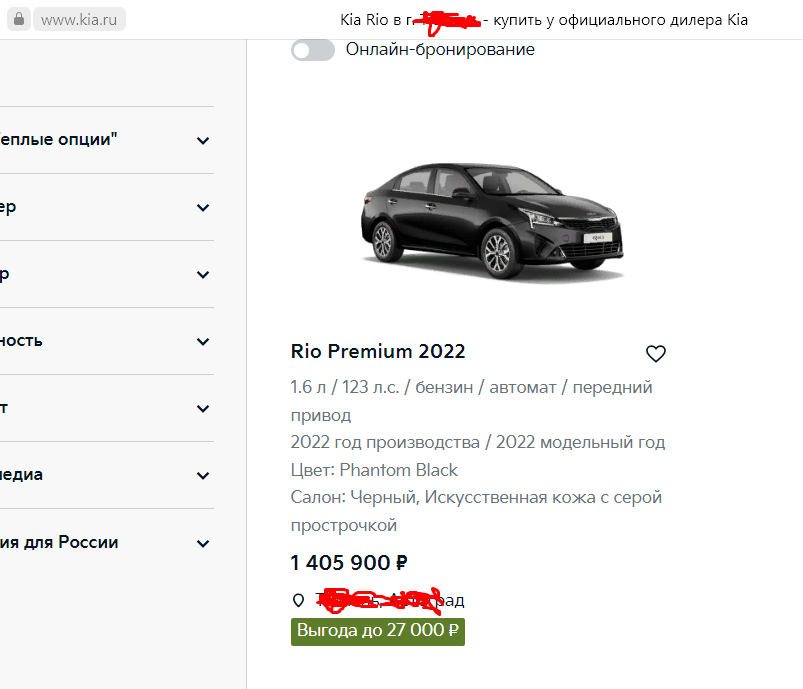803x689 pixels.
Task: Click the green "Выгода до 27 000 ₽" badge
Action: click(378, 631)
